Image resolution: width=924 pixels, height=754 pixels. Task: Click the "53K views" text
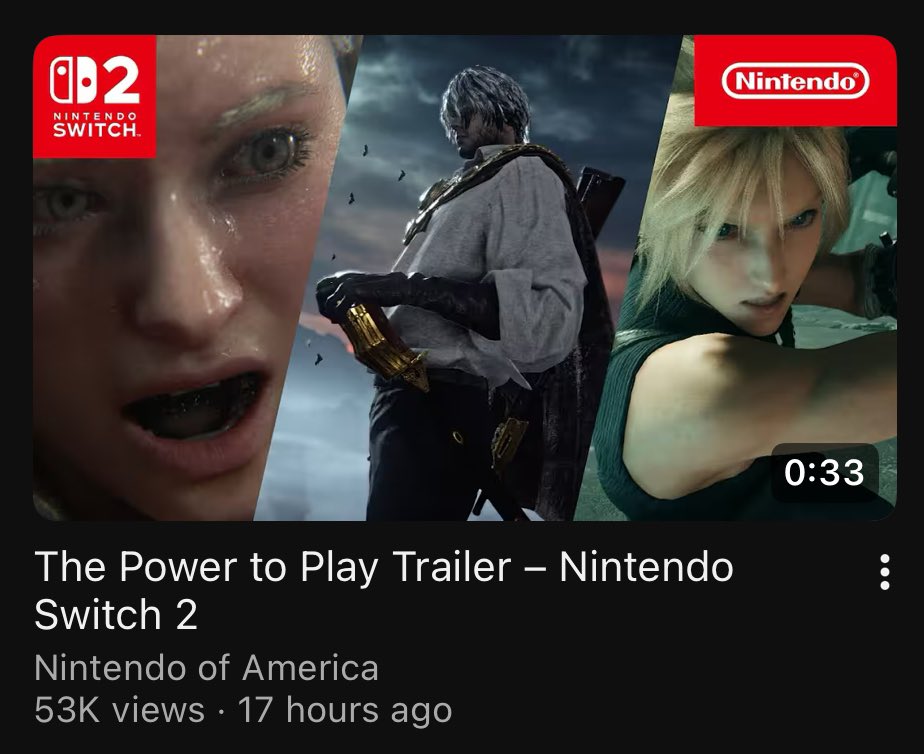[x=120, y=710]
